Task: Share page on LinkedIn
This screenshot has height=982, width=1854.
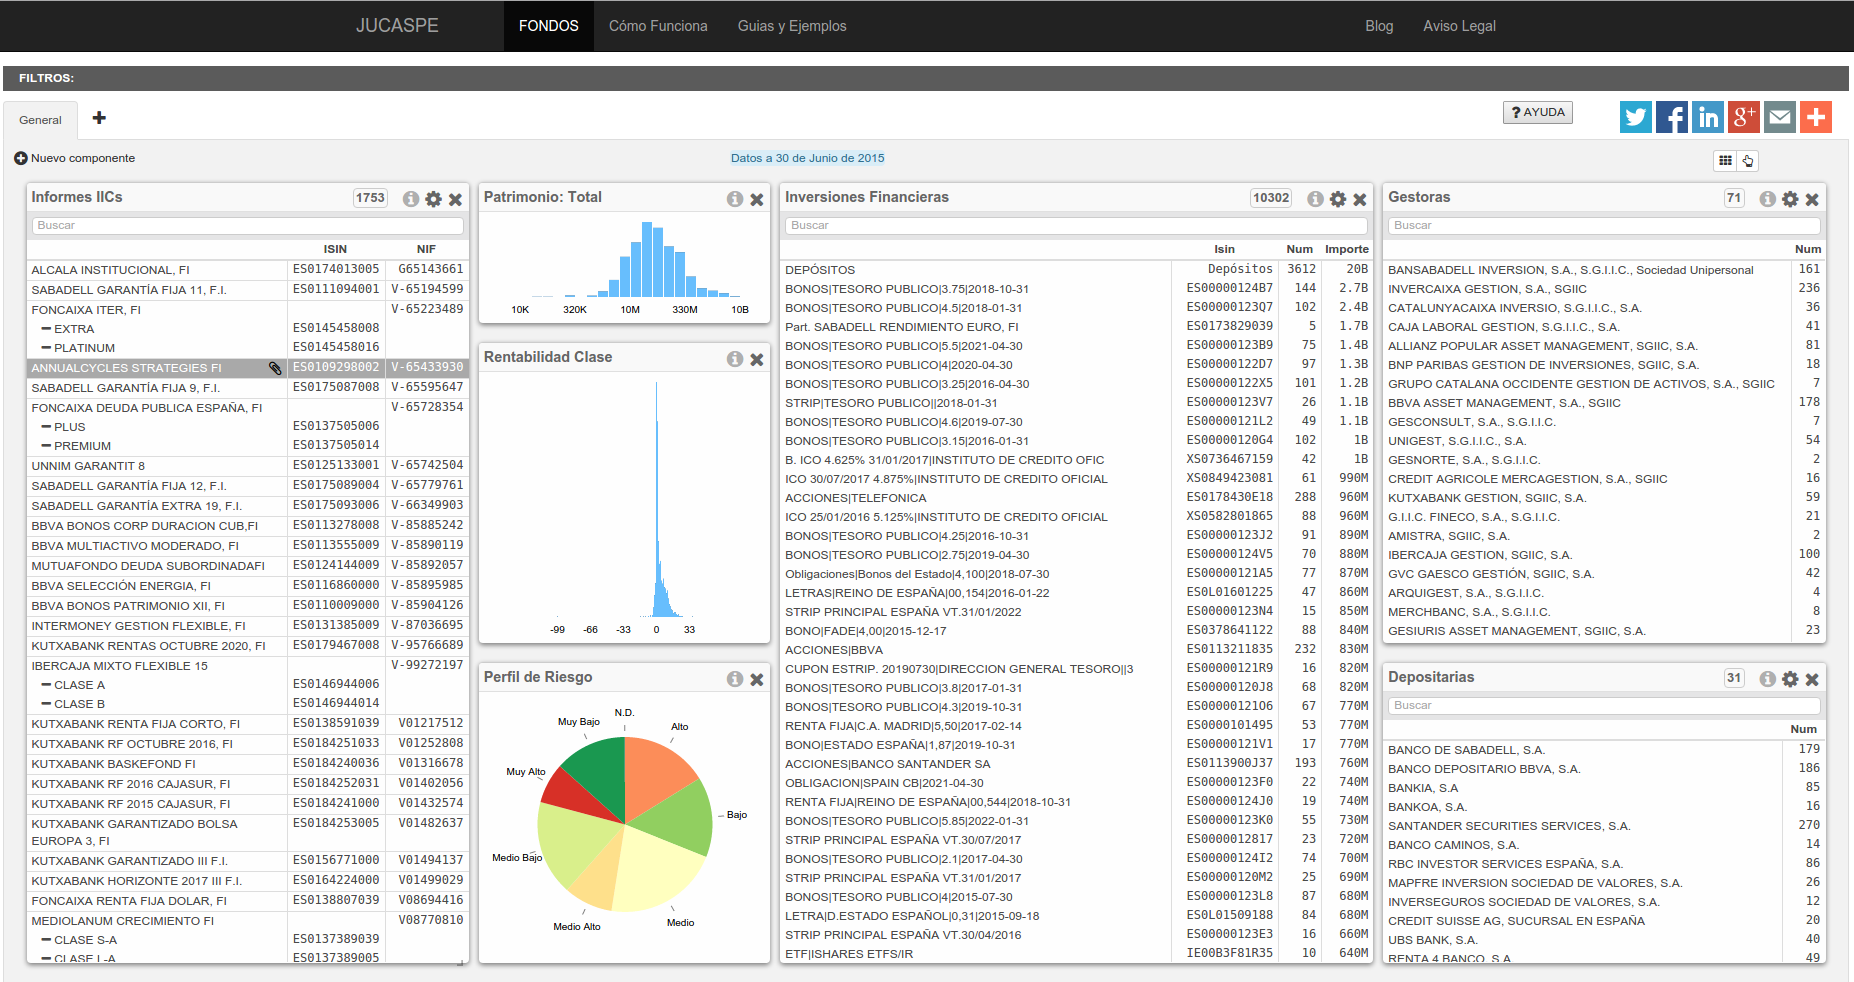Action: click(1707, 117)
